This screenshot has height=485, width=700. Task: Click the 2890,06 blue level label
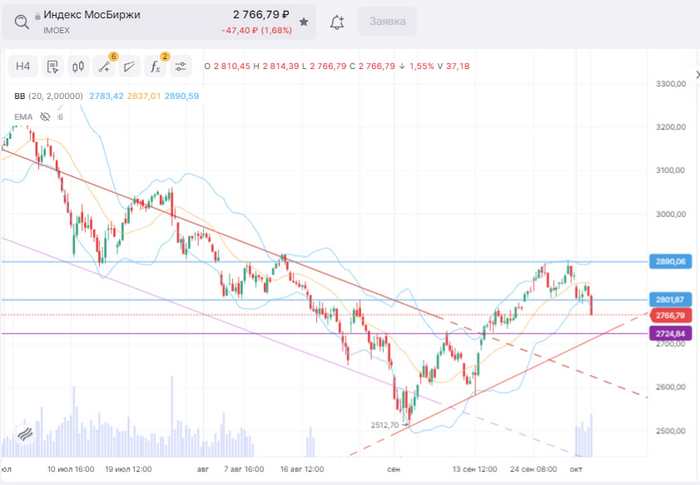coord(672,262)
